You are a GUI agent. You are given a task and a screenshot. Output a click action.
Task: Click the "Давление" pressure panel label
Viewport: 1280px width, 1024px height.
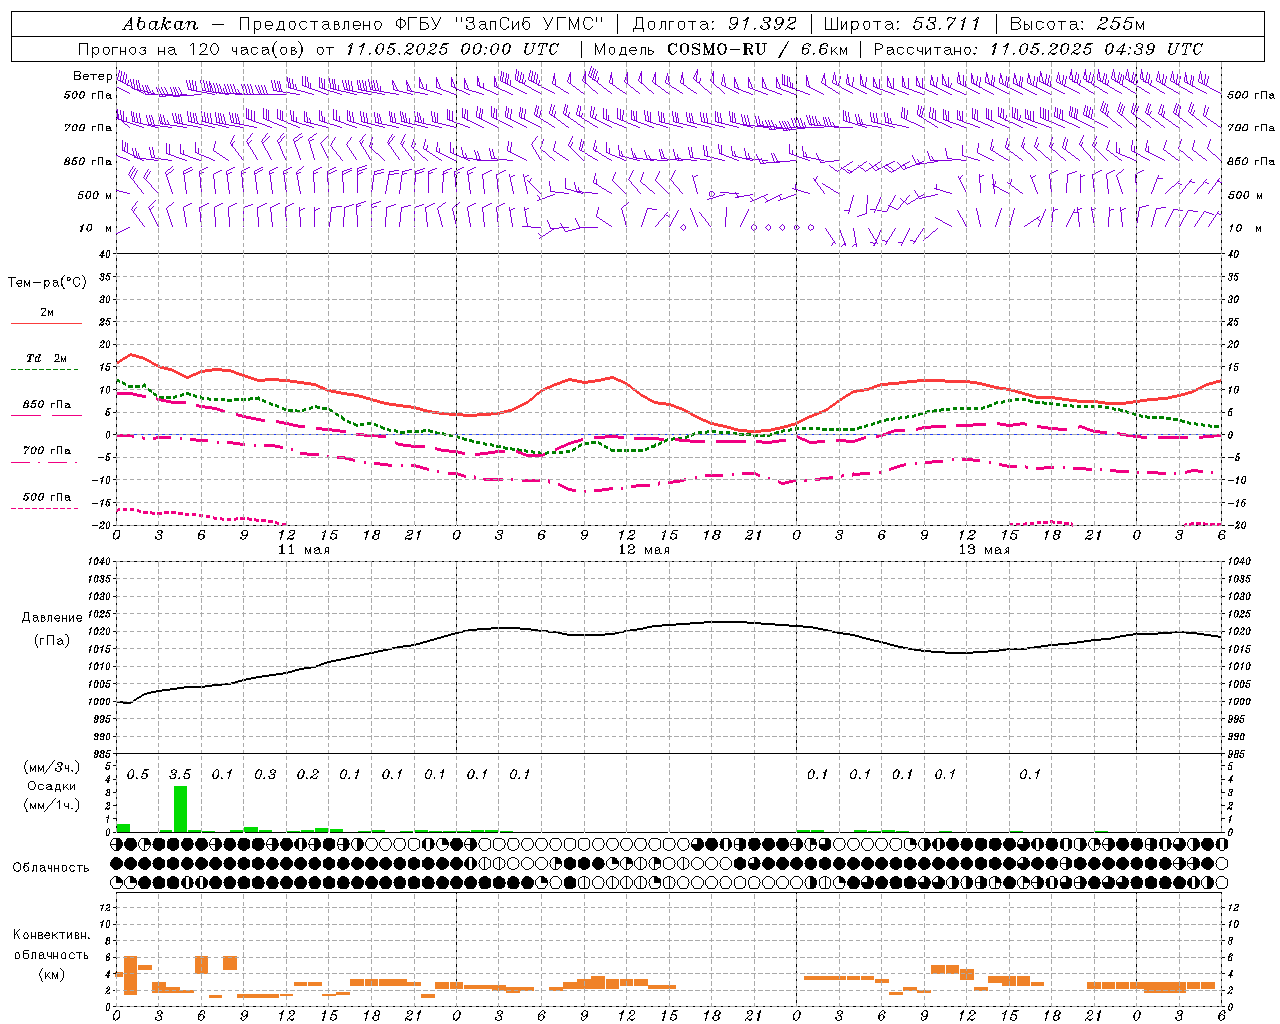point(52,618)
